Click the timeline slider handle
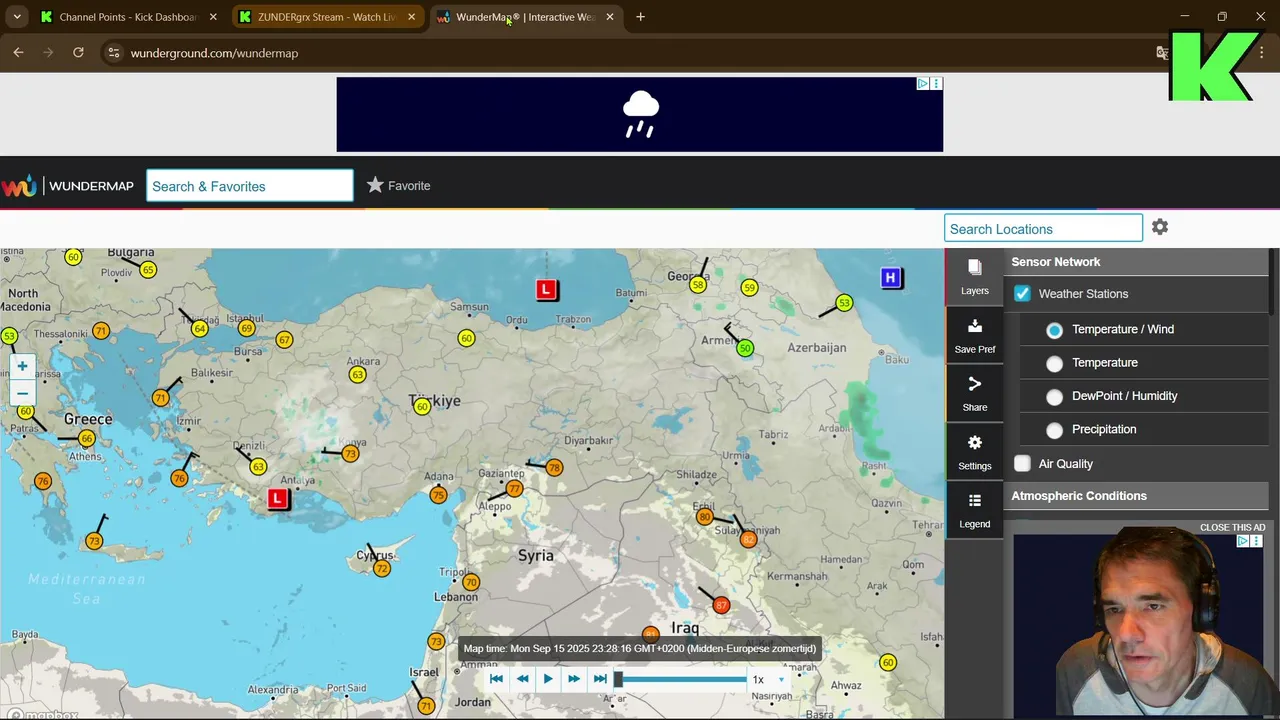The width and height of the screenshot is (1280, 720). (x=618, y=679)
